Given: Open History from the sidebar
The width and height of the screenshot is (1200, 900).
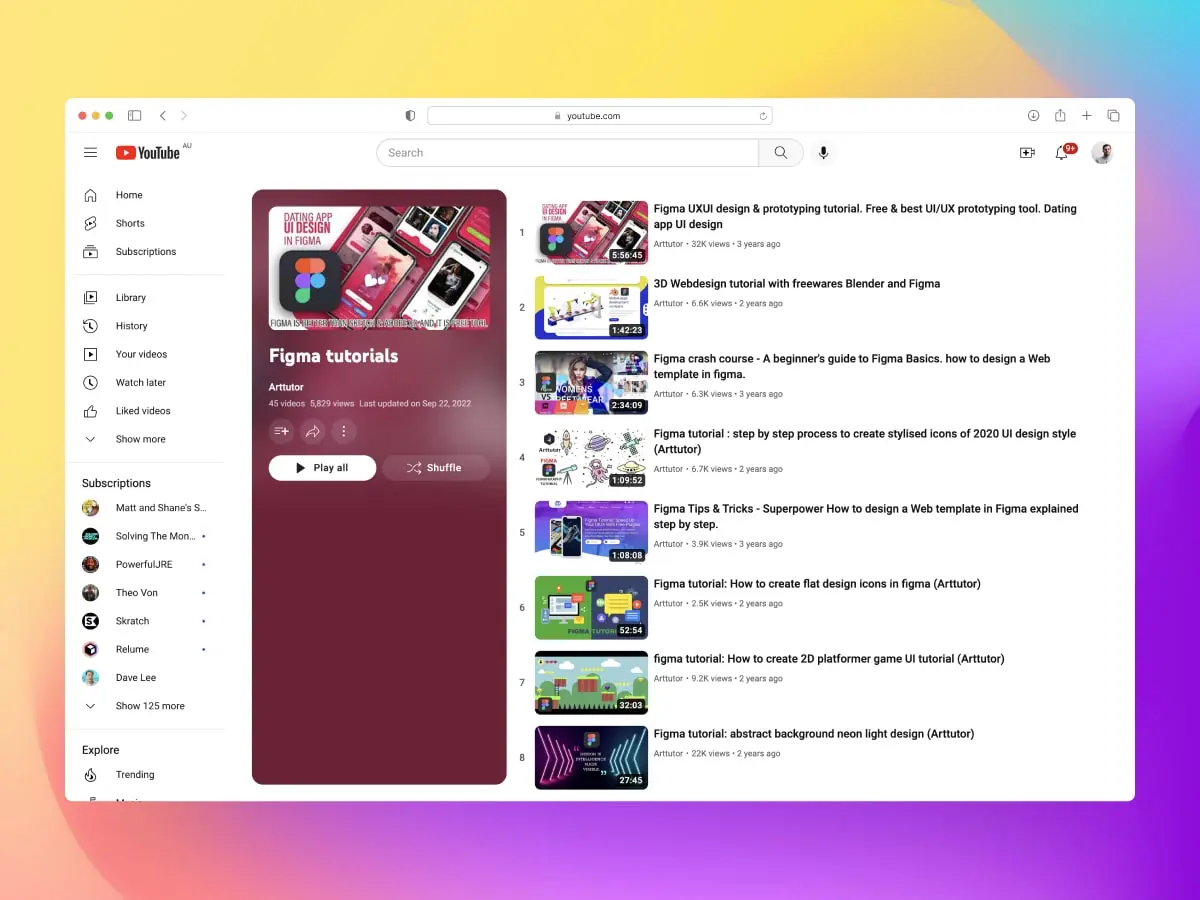Looking at the screenshot, I should 131,325.
